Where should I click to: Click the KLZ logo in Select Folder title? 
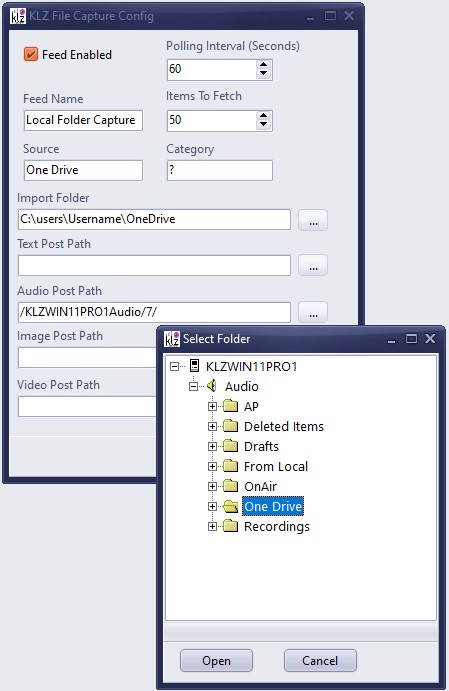(x=172, y=339)
